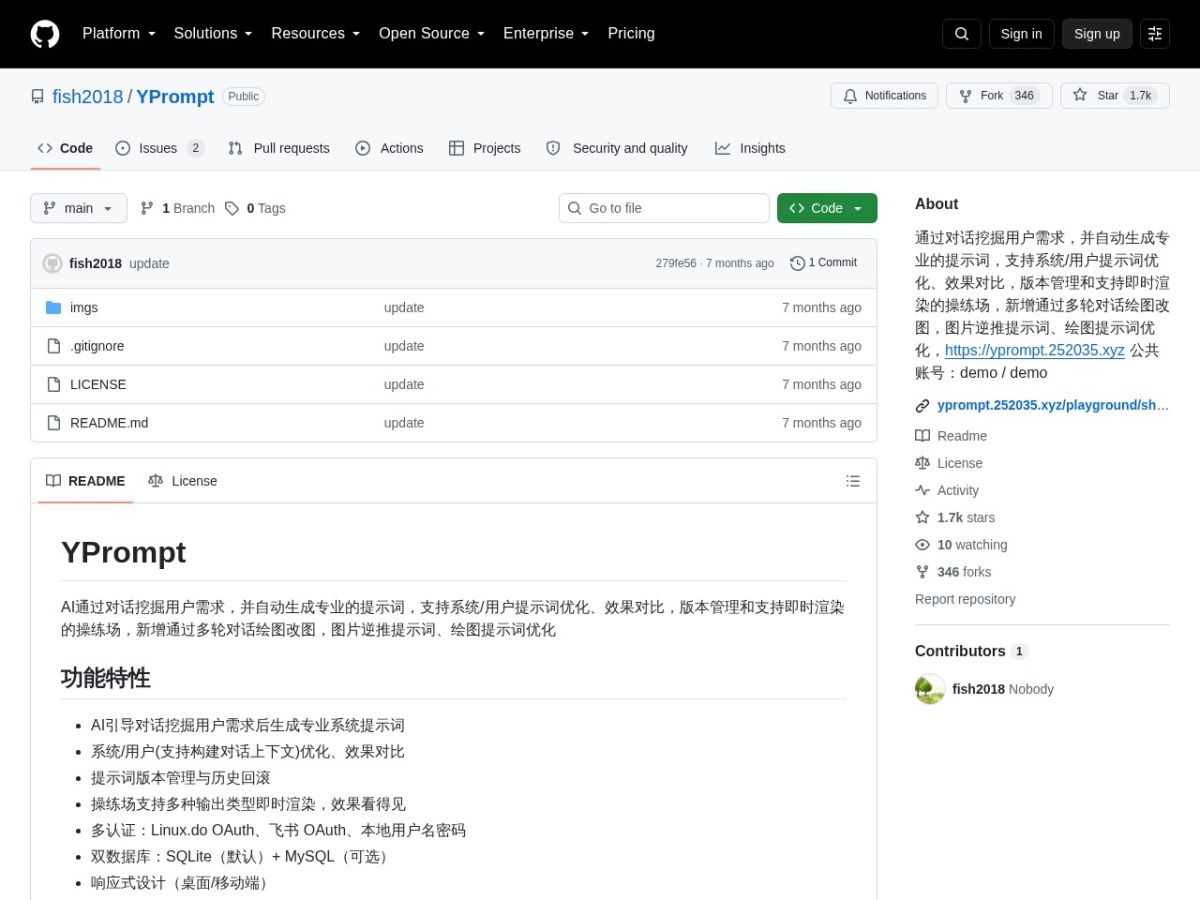
Task: View commit history via 1 Commit
Action: pyautogui.click(x=823, y=263)
